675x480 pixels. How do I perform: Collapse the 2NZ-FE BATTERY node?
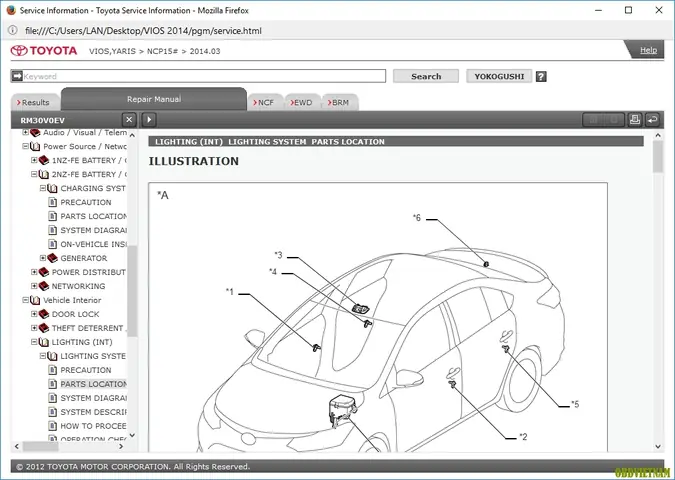[x=34, y=174]
